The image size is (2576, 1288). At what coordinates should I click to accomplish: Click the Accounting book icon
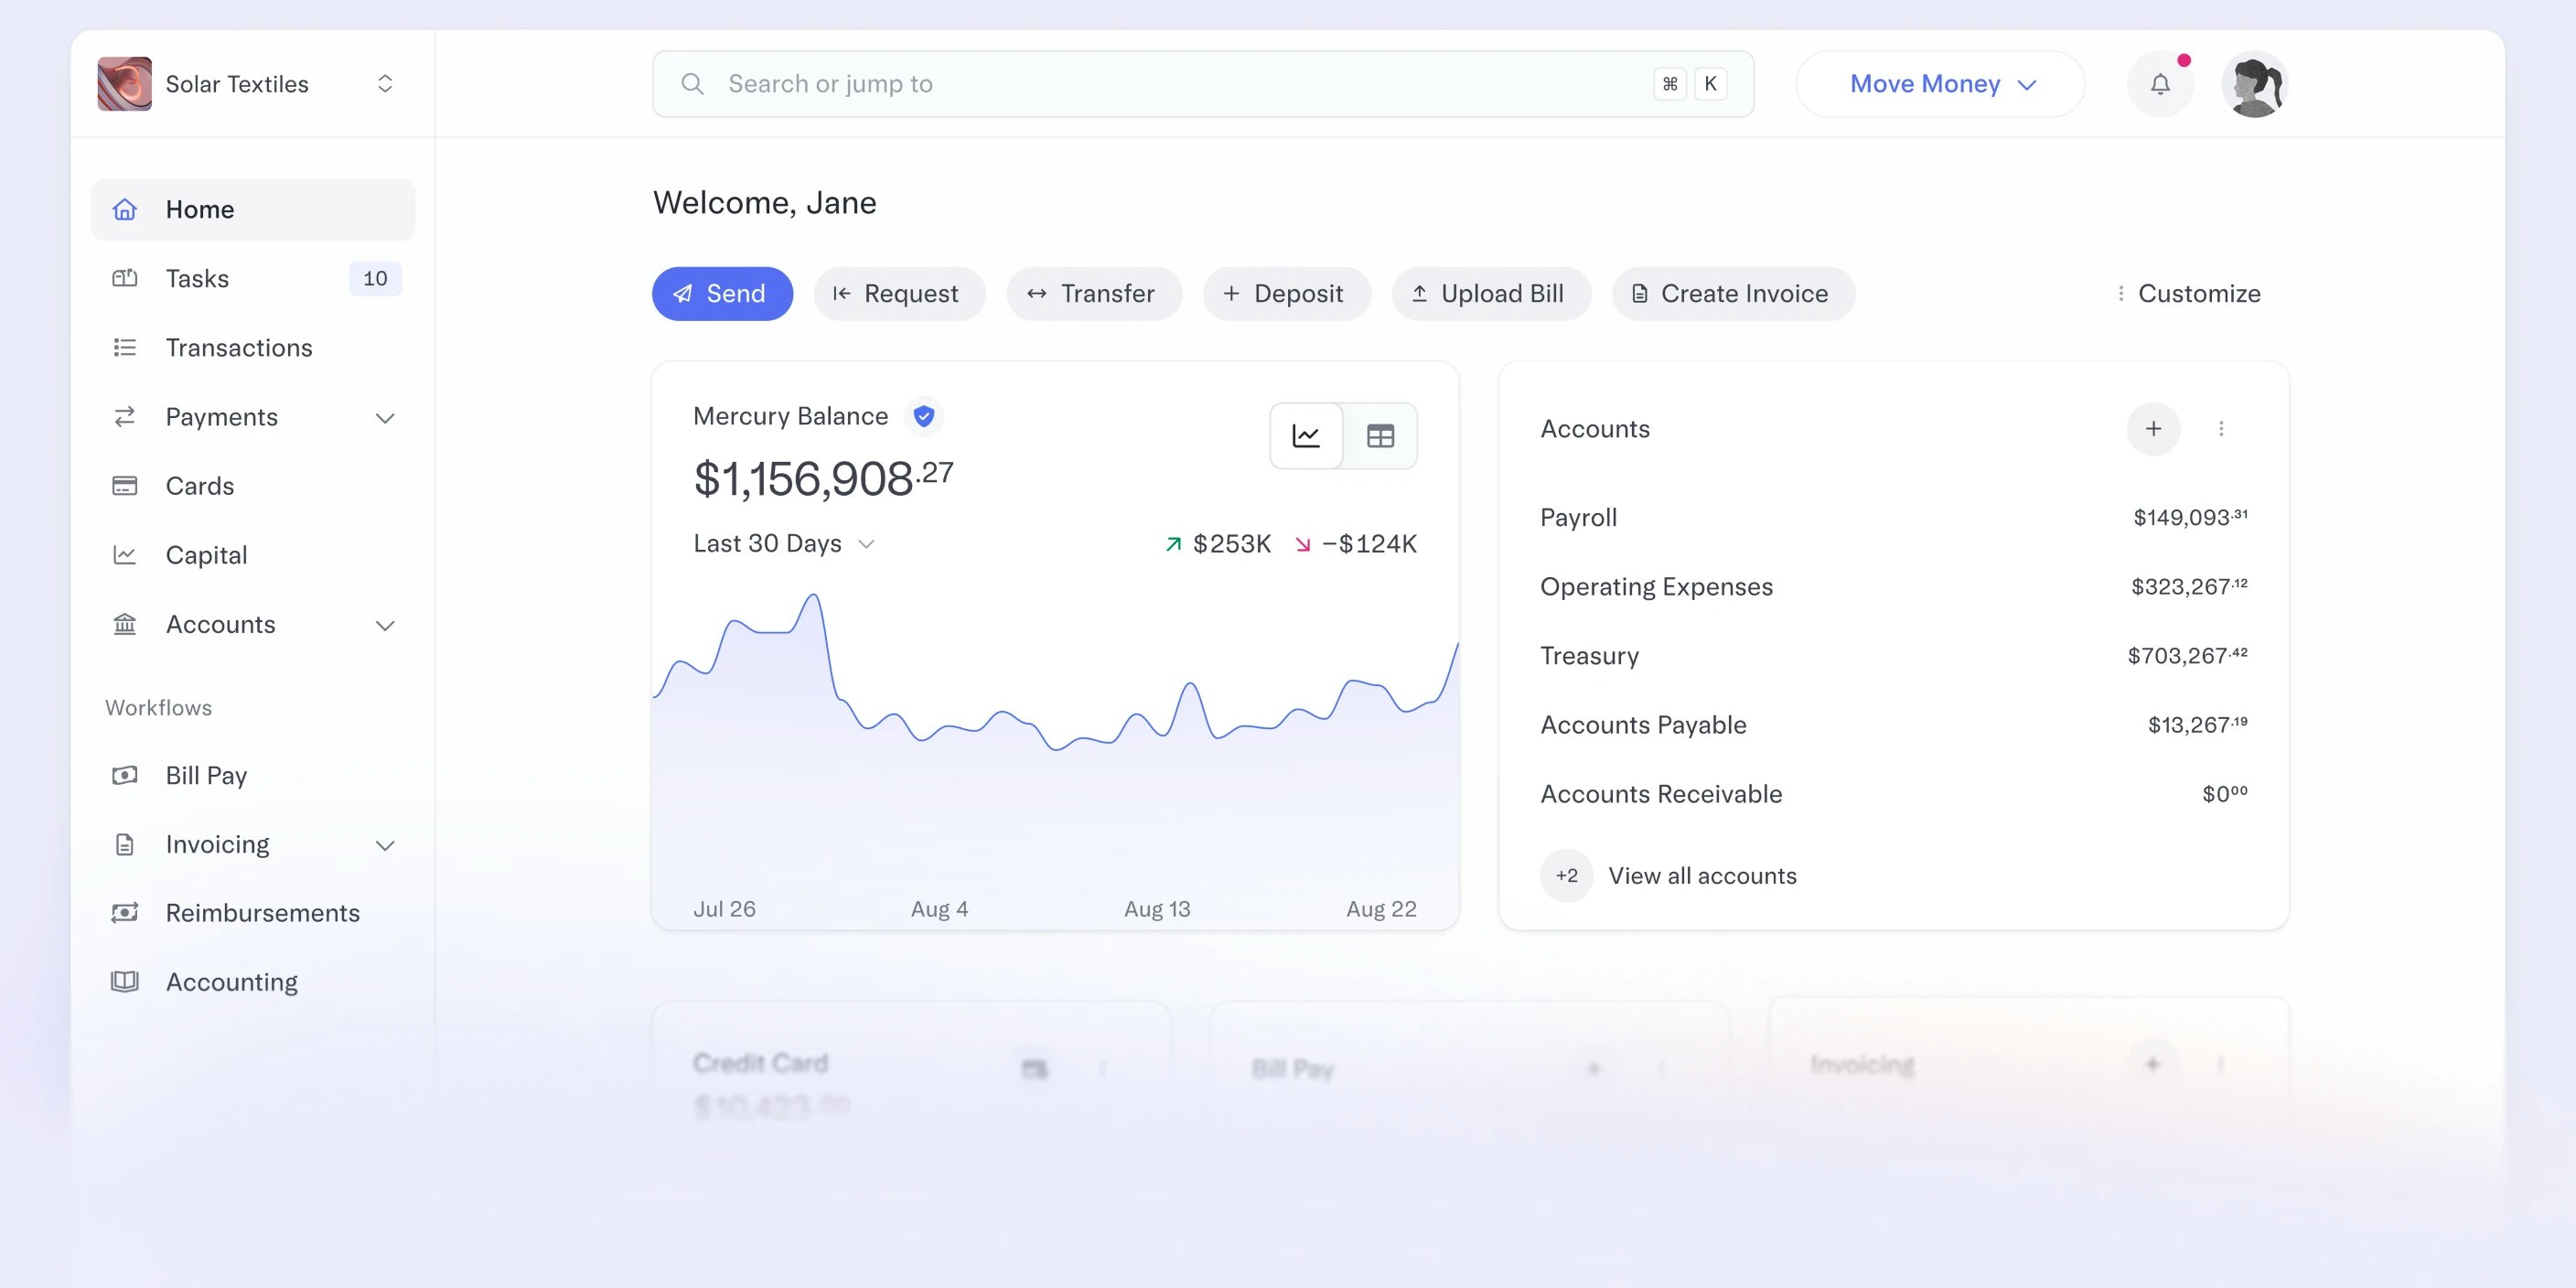click(124, 982)
